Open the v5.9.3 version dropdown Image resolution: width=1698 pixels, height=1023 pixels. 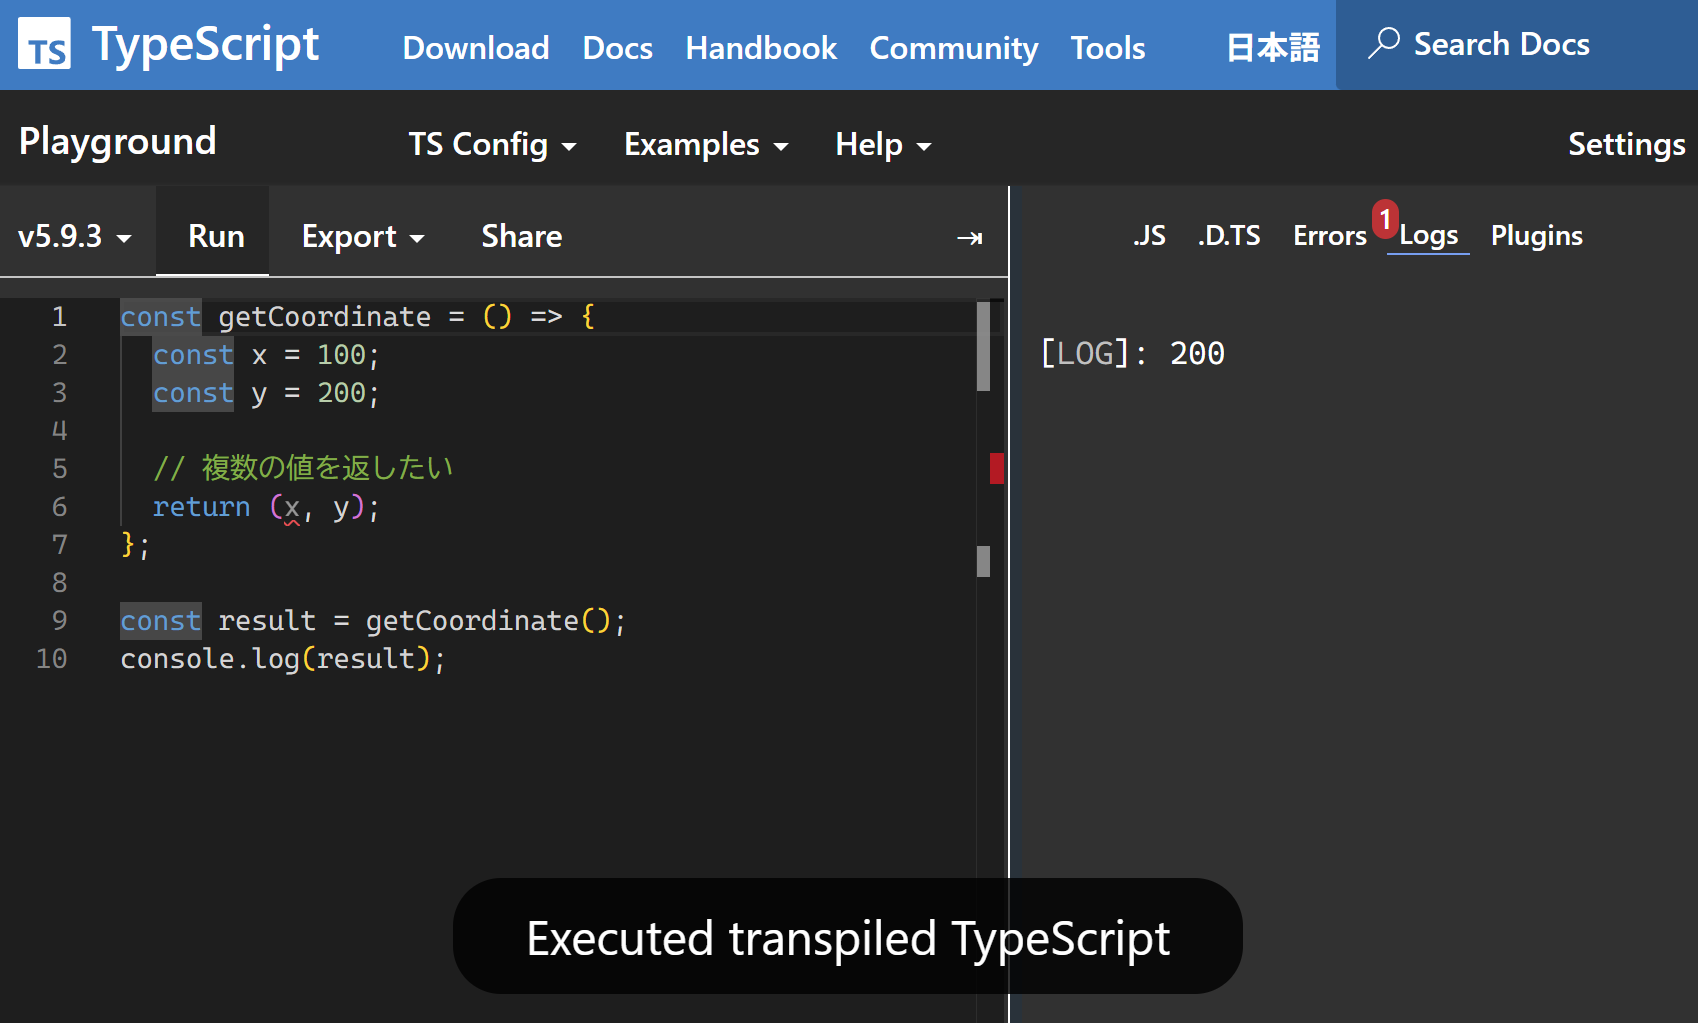(x=75, y=237)
